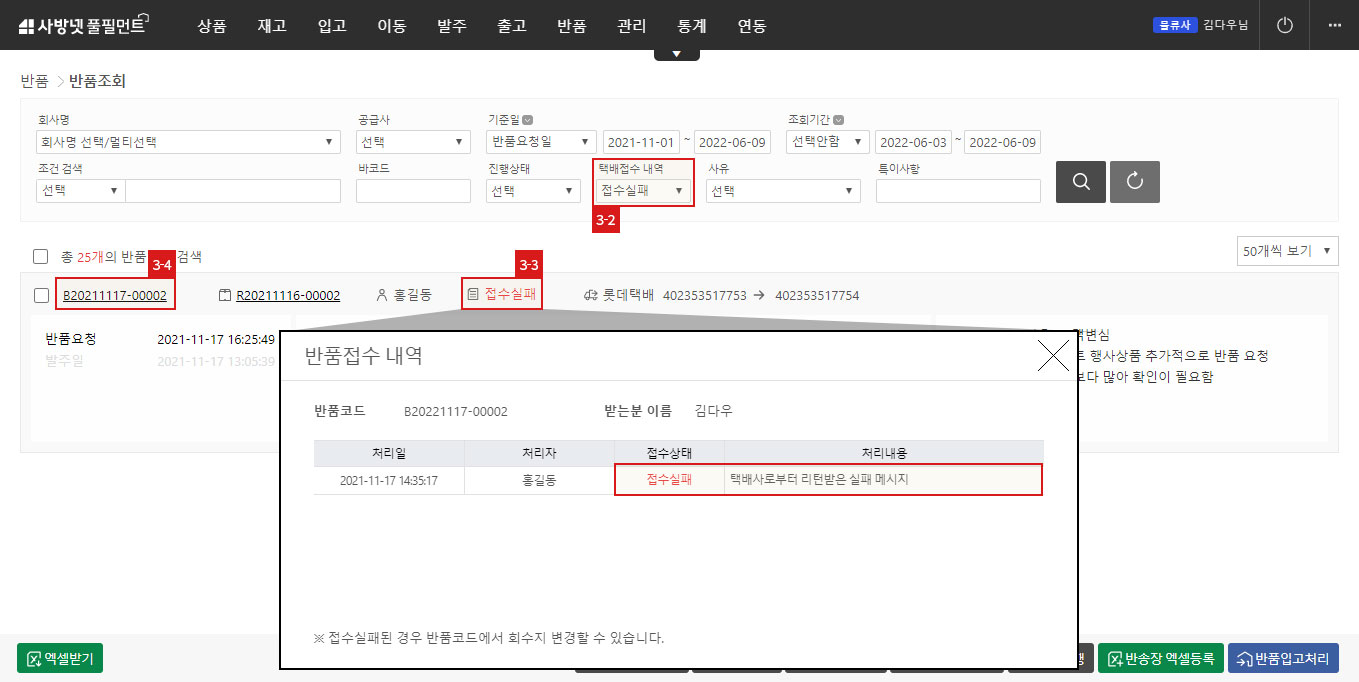1359x682 pixels.
Task: Click the search magnifier icon to run query
Action: 1081,181
